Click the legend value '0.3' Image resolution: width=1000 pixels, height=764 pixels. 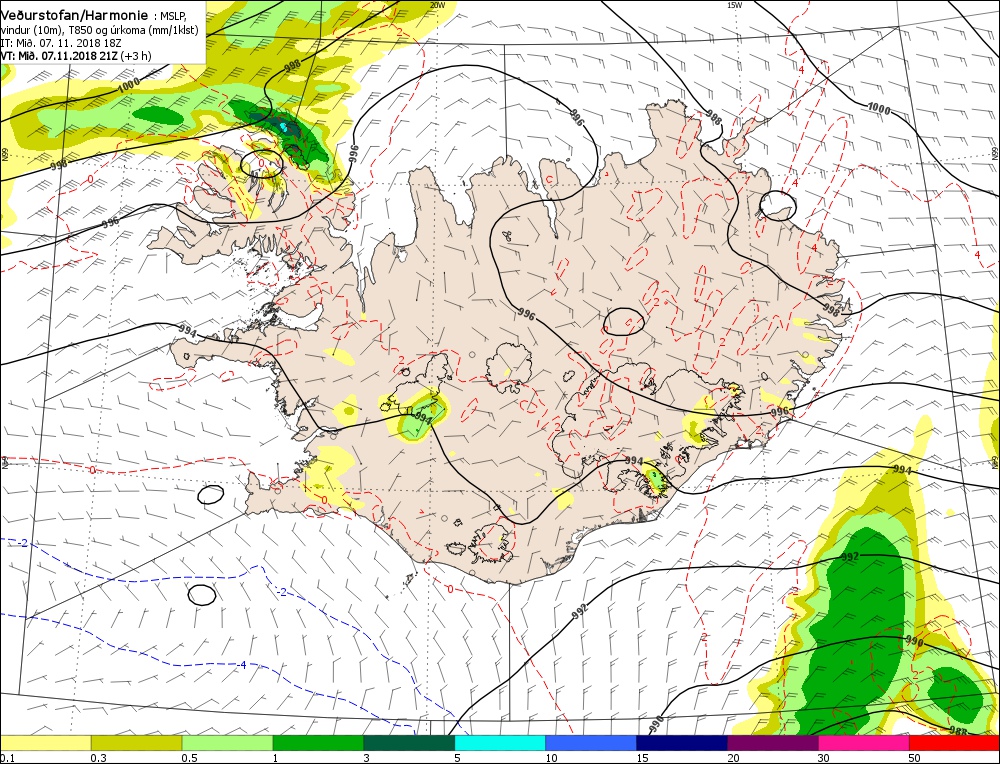coord(98,757)
